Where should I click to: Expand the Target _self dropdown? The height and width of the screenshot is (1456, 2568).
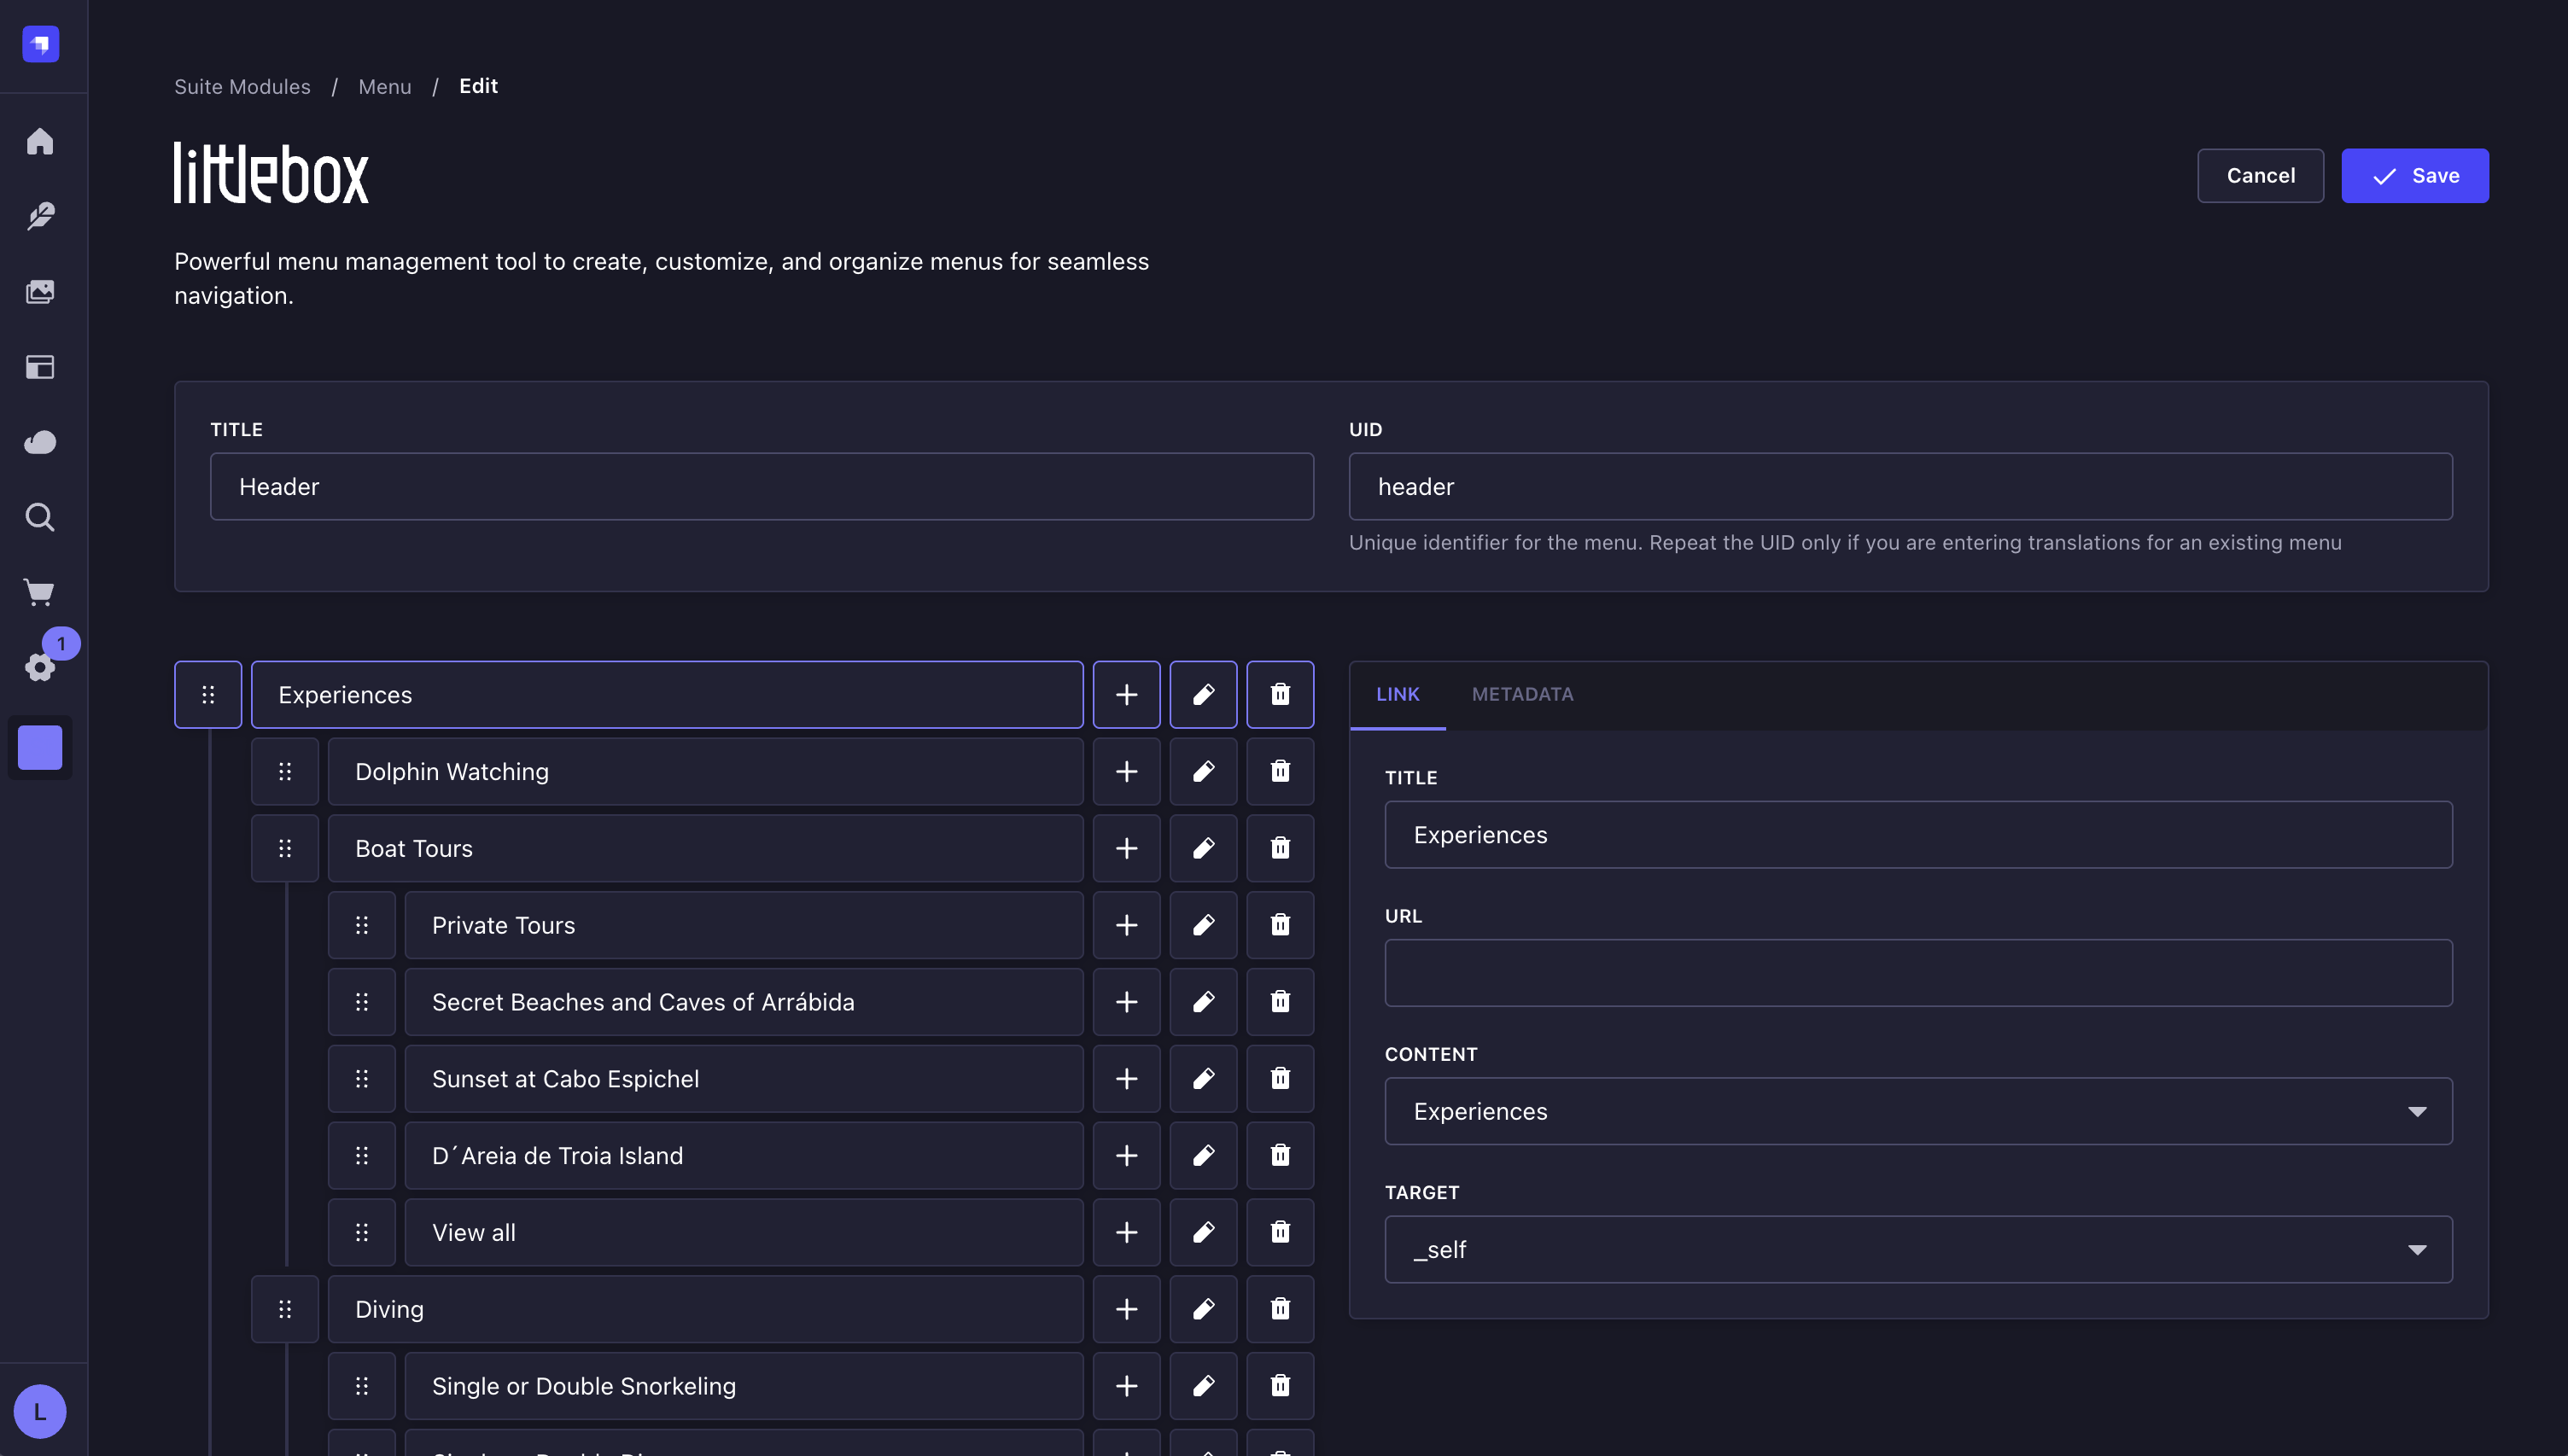(1917, 1249)
